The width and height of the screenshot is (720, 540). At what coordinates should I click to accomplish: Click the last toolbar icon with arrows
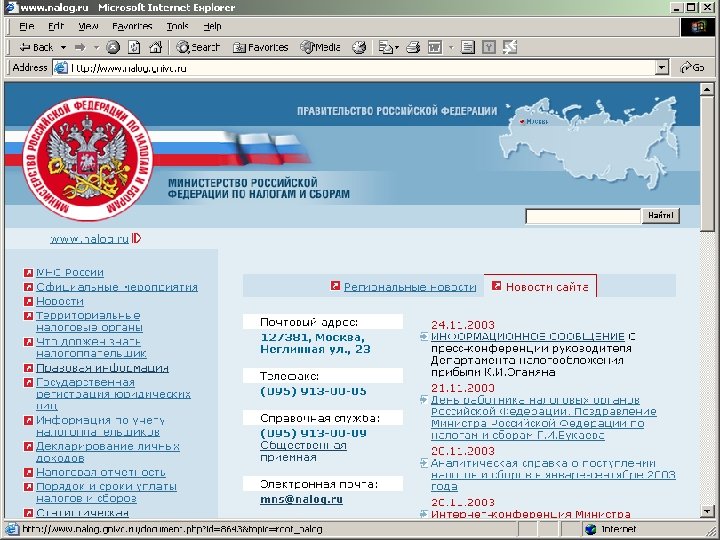tap(510, 47)
